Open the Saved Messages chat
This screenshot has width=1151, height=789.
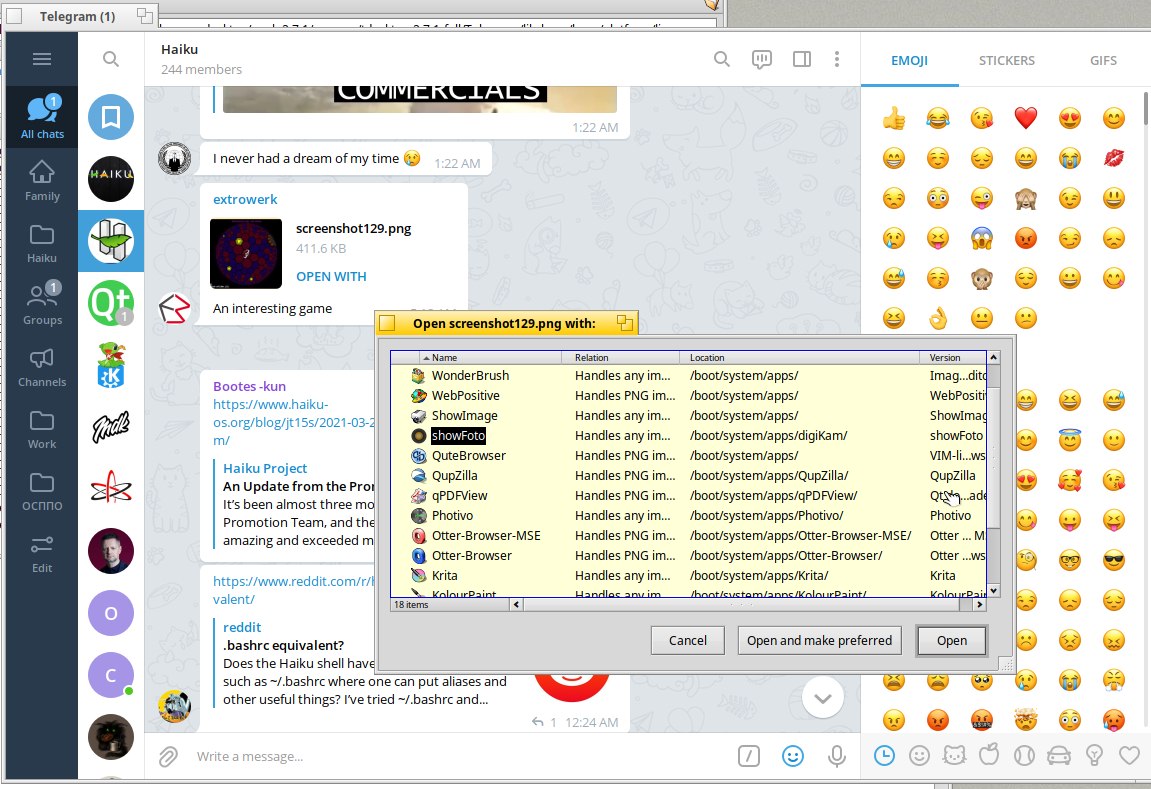(111, 117)
